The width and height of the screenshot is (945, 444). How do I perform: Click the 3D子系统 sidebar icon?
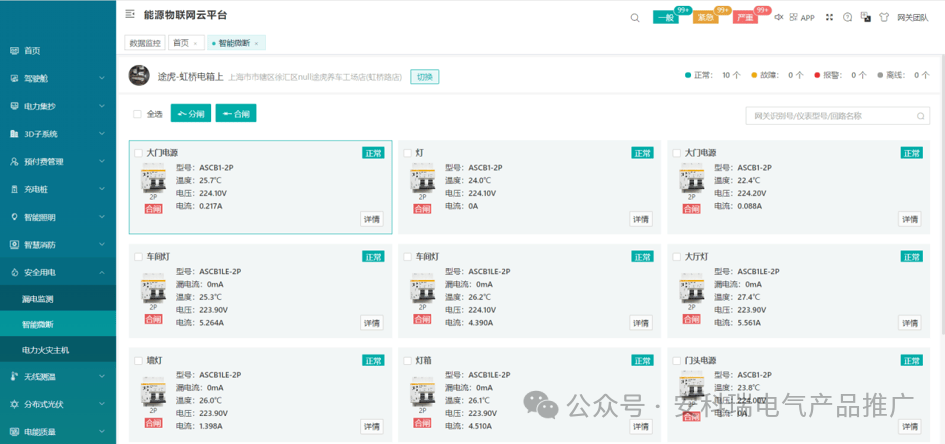pyautogui.click(x=14, y=134)
